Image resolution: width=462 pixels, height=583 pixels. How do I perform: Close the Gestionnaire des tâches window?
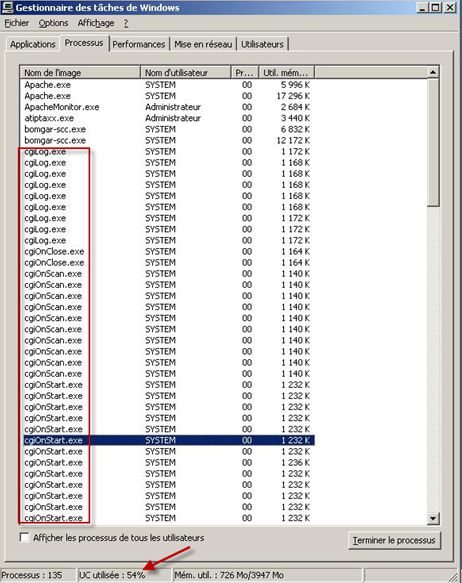(450, 7)
